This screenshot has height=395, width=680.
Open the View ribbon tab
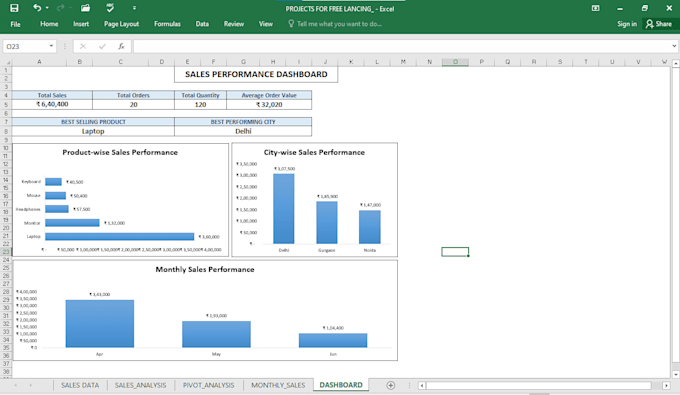pyautogui.click(x=266, y=24)
